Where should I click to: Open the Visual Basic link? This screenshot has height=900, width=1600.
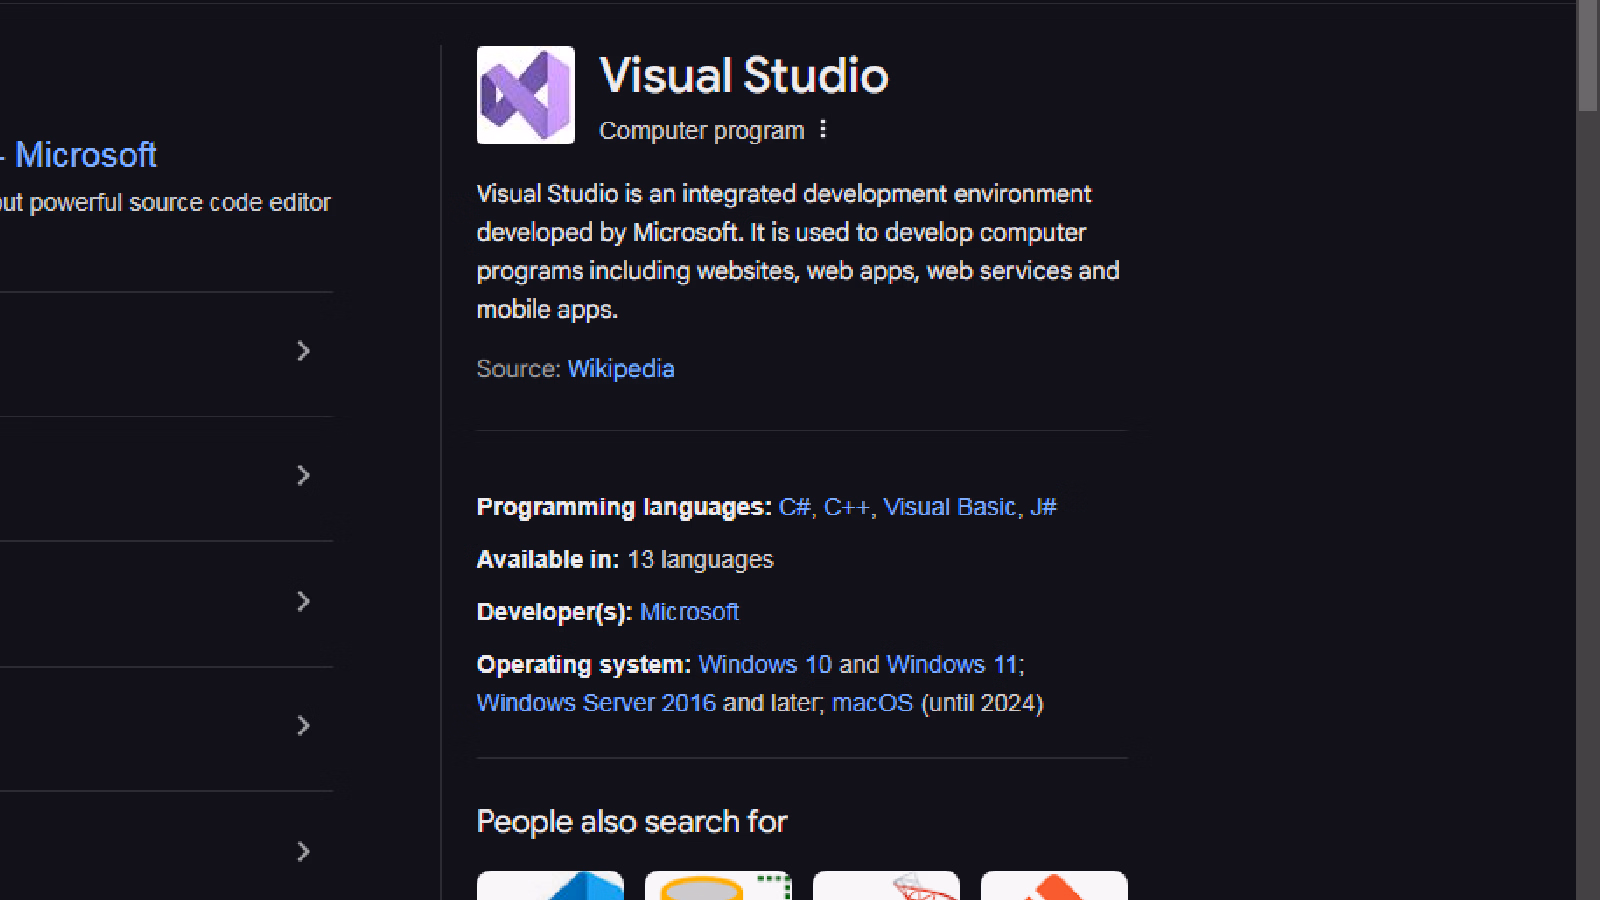(950, 507)
